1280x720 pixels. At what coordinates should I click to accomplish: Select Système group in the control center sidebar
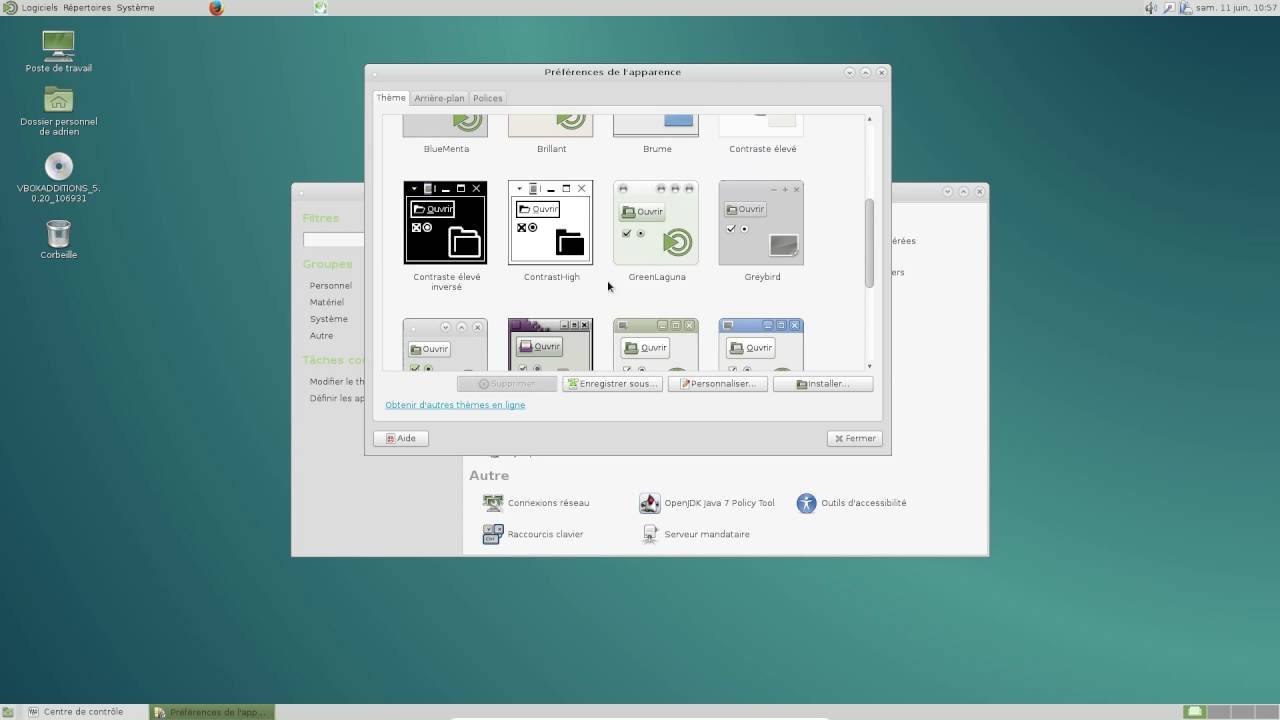(x=329, y=319)
